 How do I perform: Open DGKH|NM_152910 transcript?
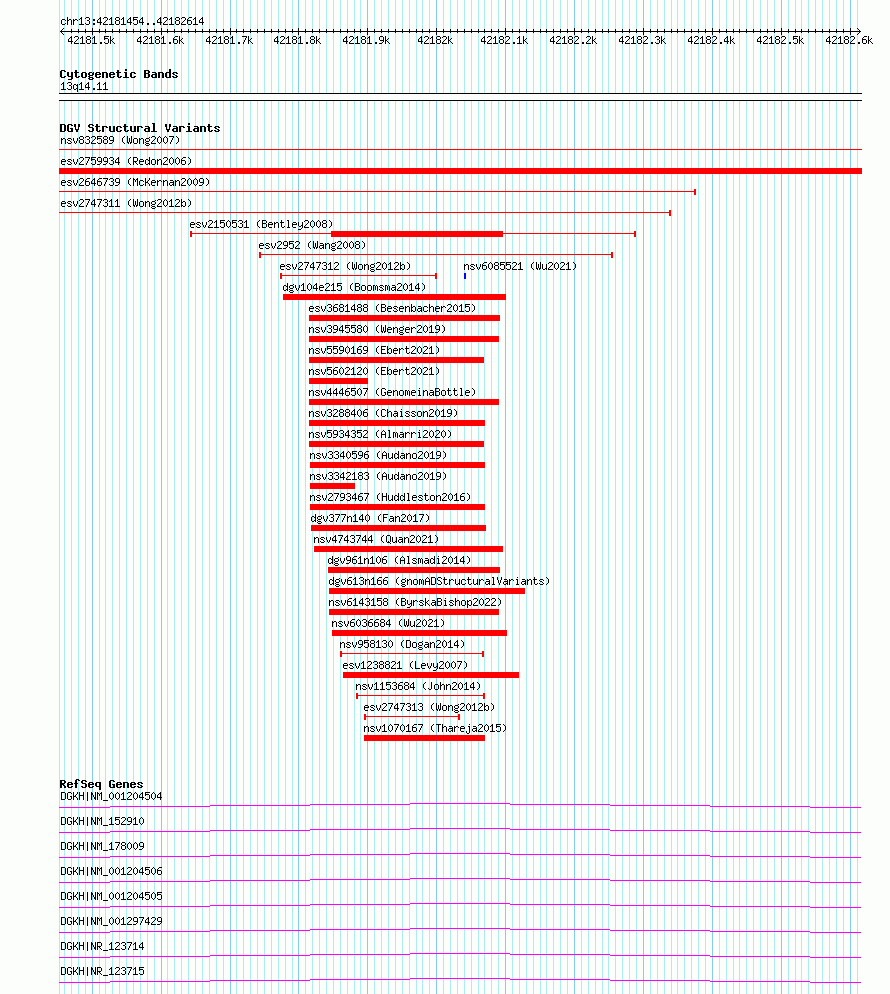click(102, 821)
